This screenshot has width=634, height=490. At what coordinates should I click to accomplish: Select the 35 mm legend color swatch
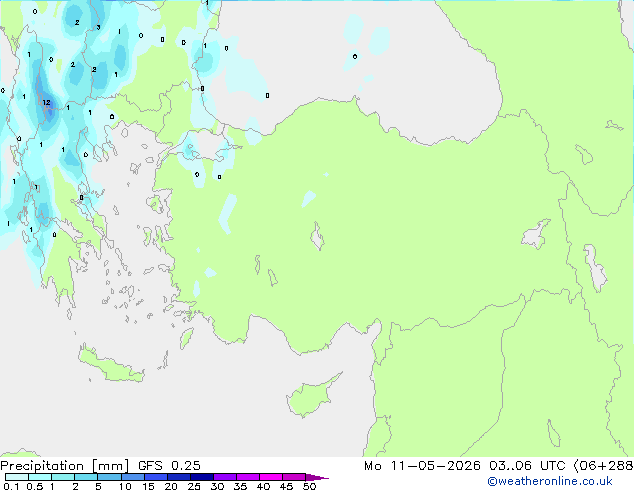point(247,477)
